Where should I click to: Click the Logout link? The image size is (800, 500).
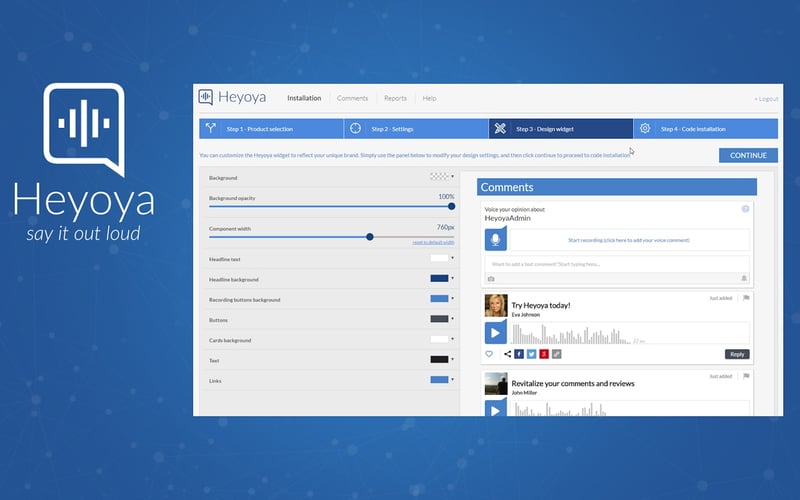click(x=766, y=99)
